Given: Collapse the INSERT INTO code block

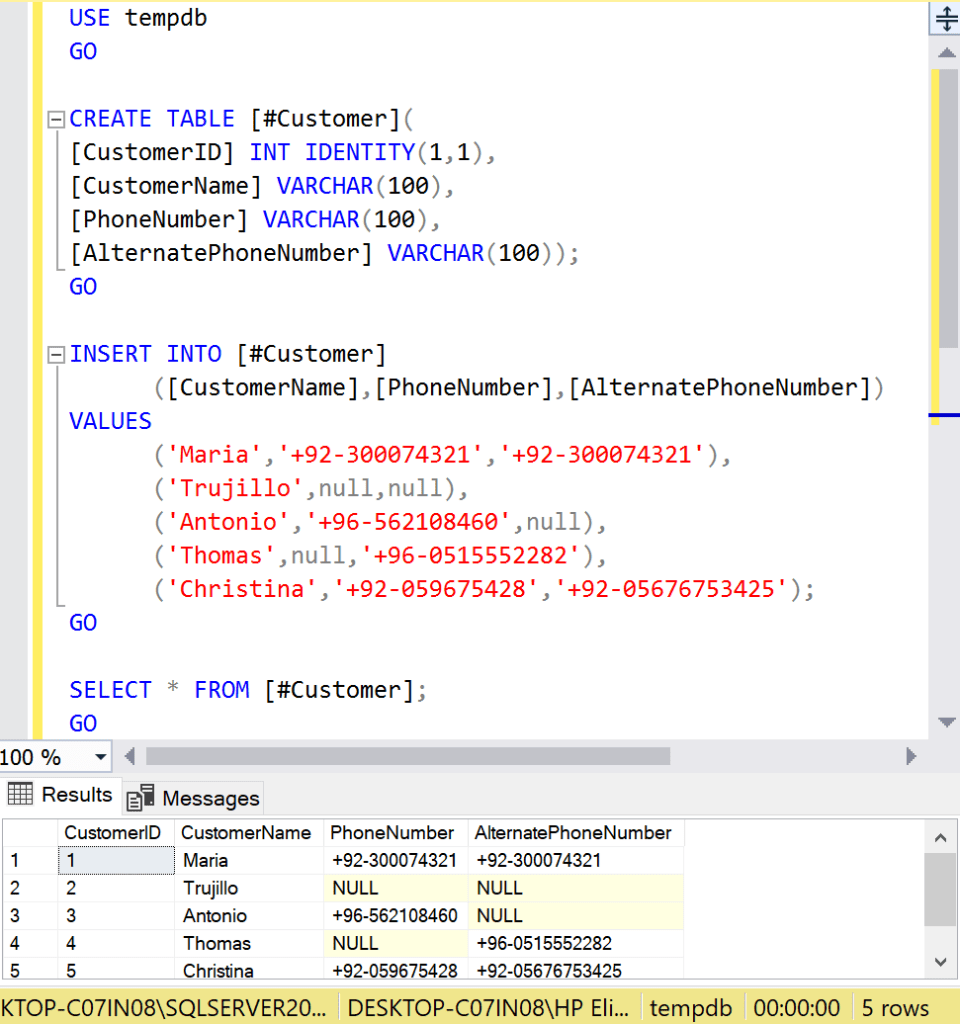Looking at the screenshot, I should 56,354.
